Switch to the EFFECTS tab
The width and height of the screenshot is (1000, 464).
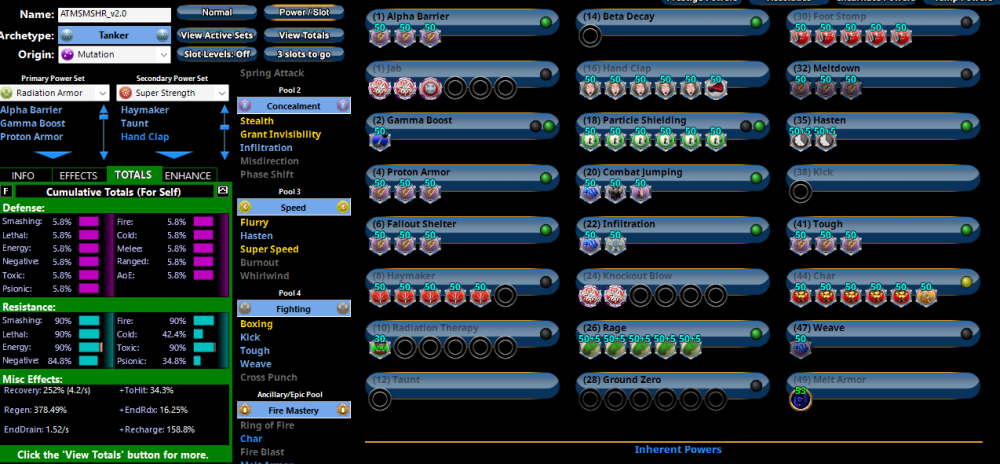(x=78, y=175)
